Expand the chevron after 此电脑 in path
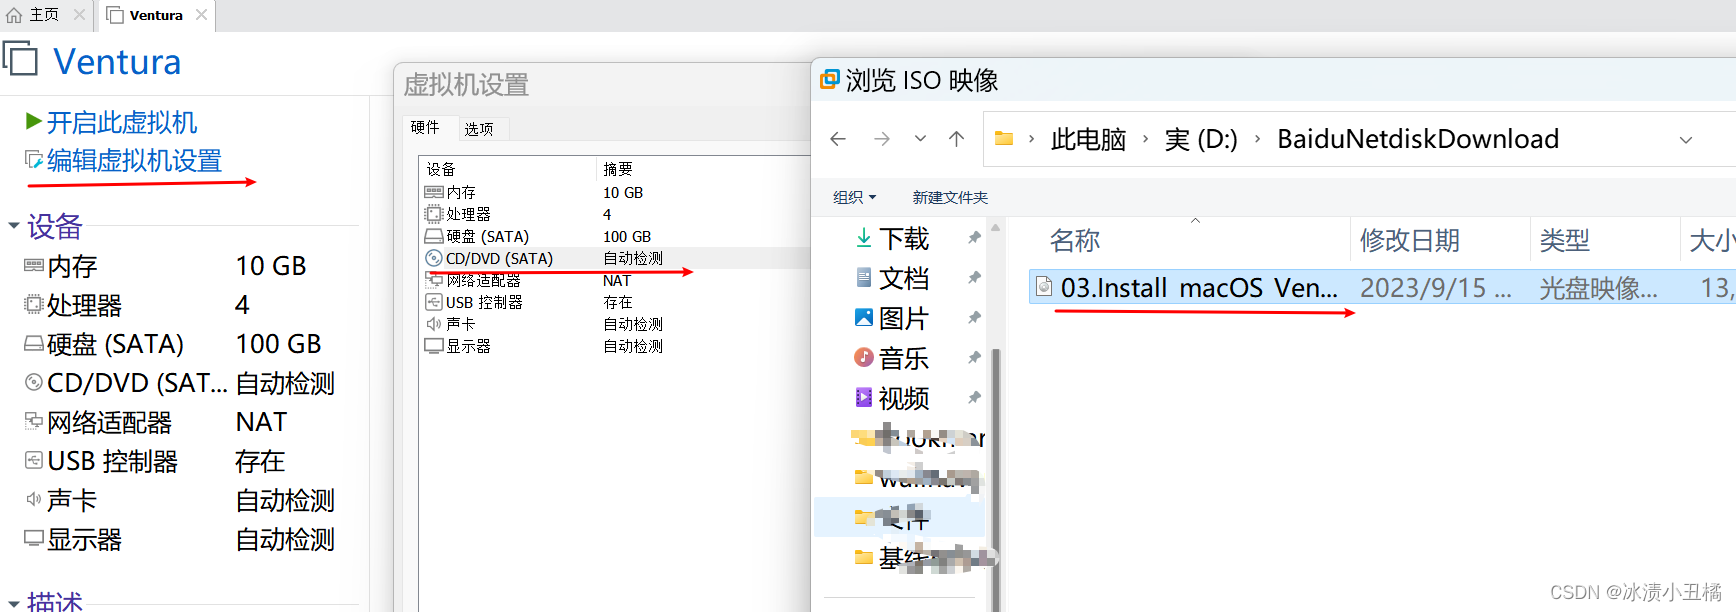This screenshot has width=1736, height=612. point(1145,139)
